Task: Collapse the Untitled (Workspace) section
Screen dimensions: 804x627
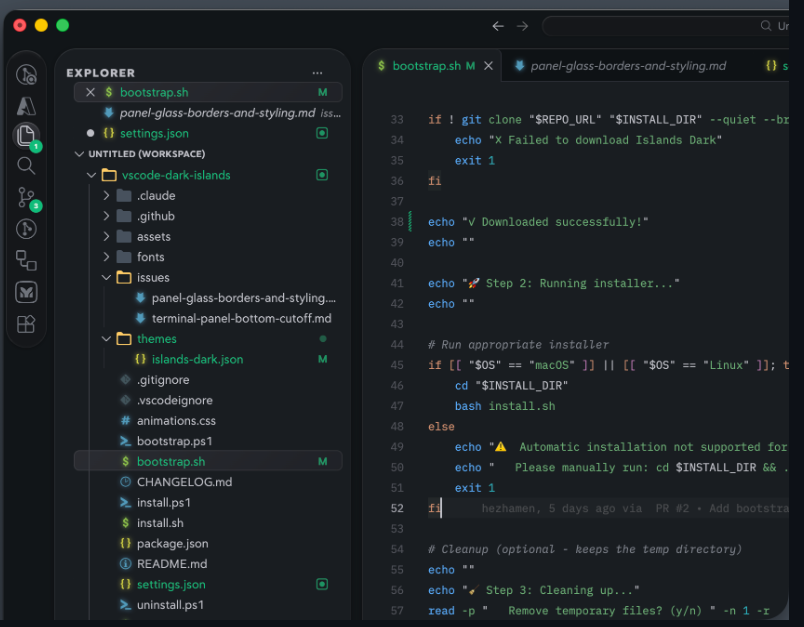Action: (79, 154)
